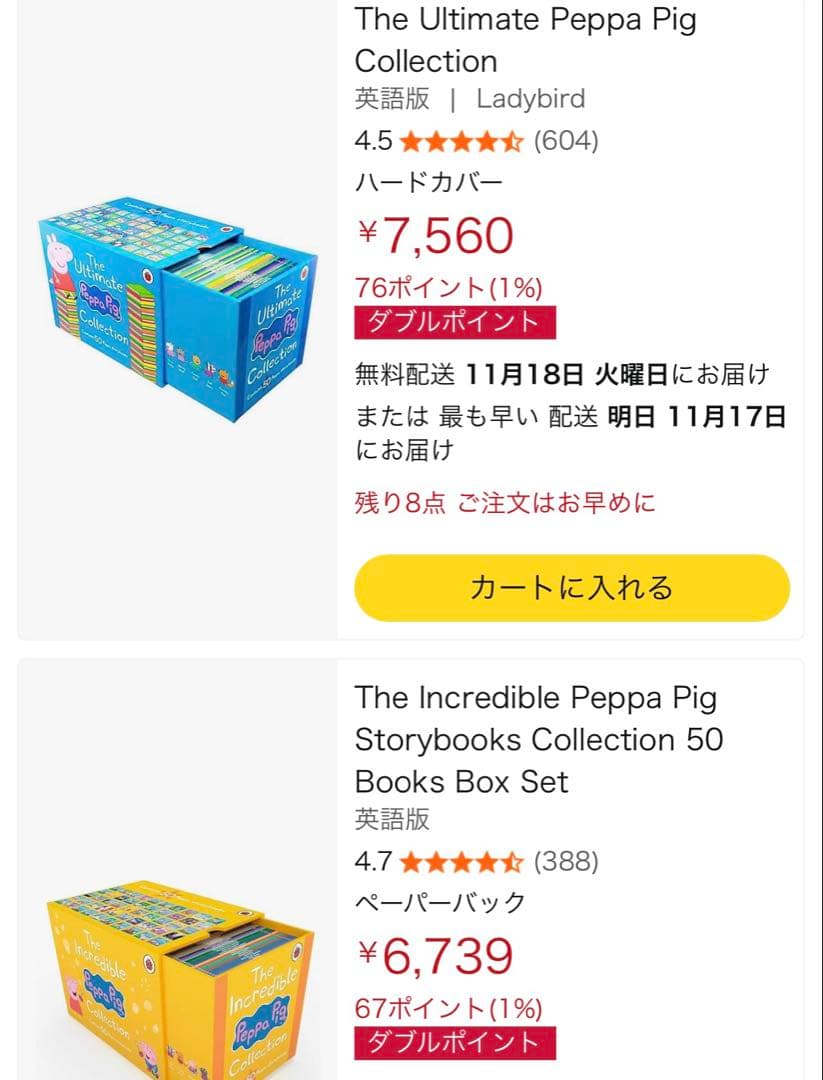Click the Ladybird publisher link
The image size is (823, 1080).
(x=531, y=99)
